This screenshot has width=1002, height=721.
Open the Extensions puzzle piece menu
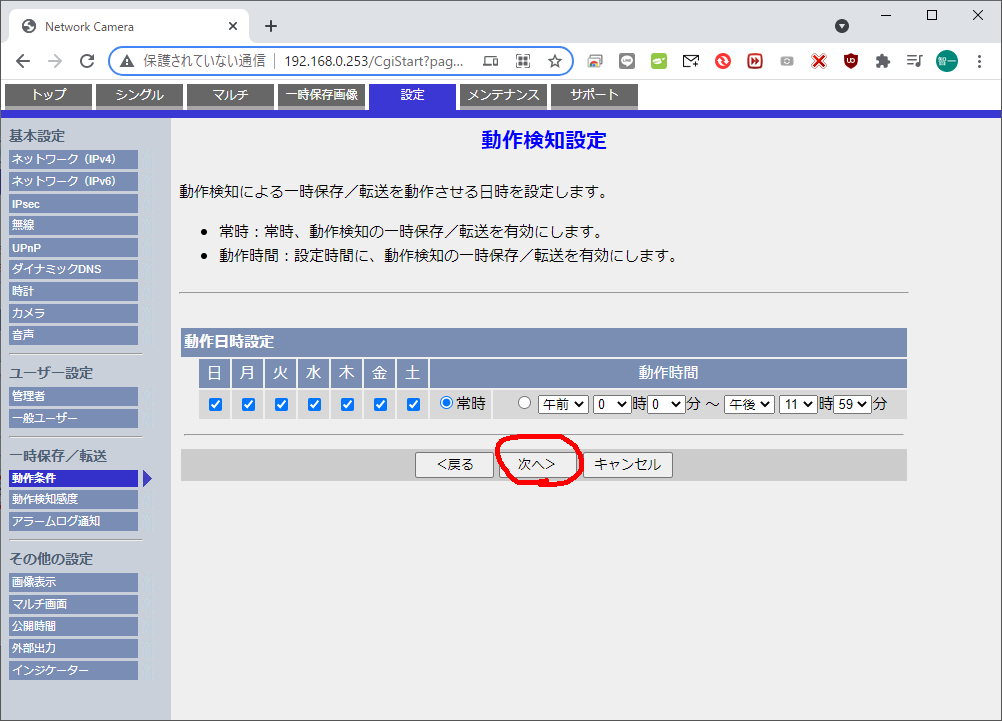click(x=882, y=61)
